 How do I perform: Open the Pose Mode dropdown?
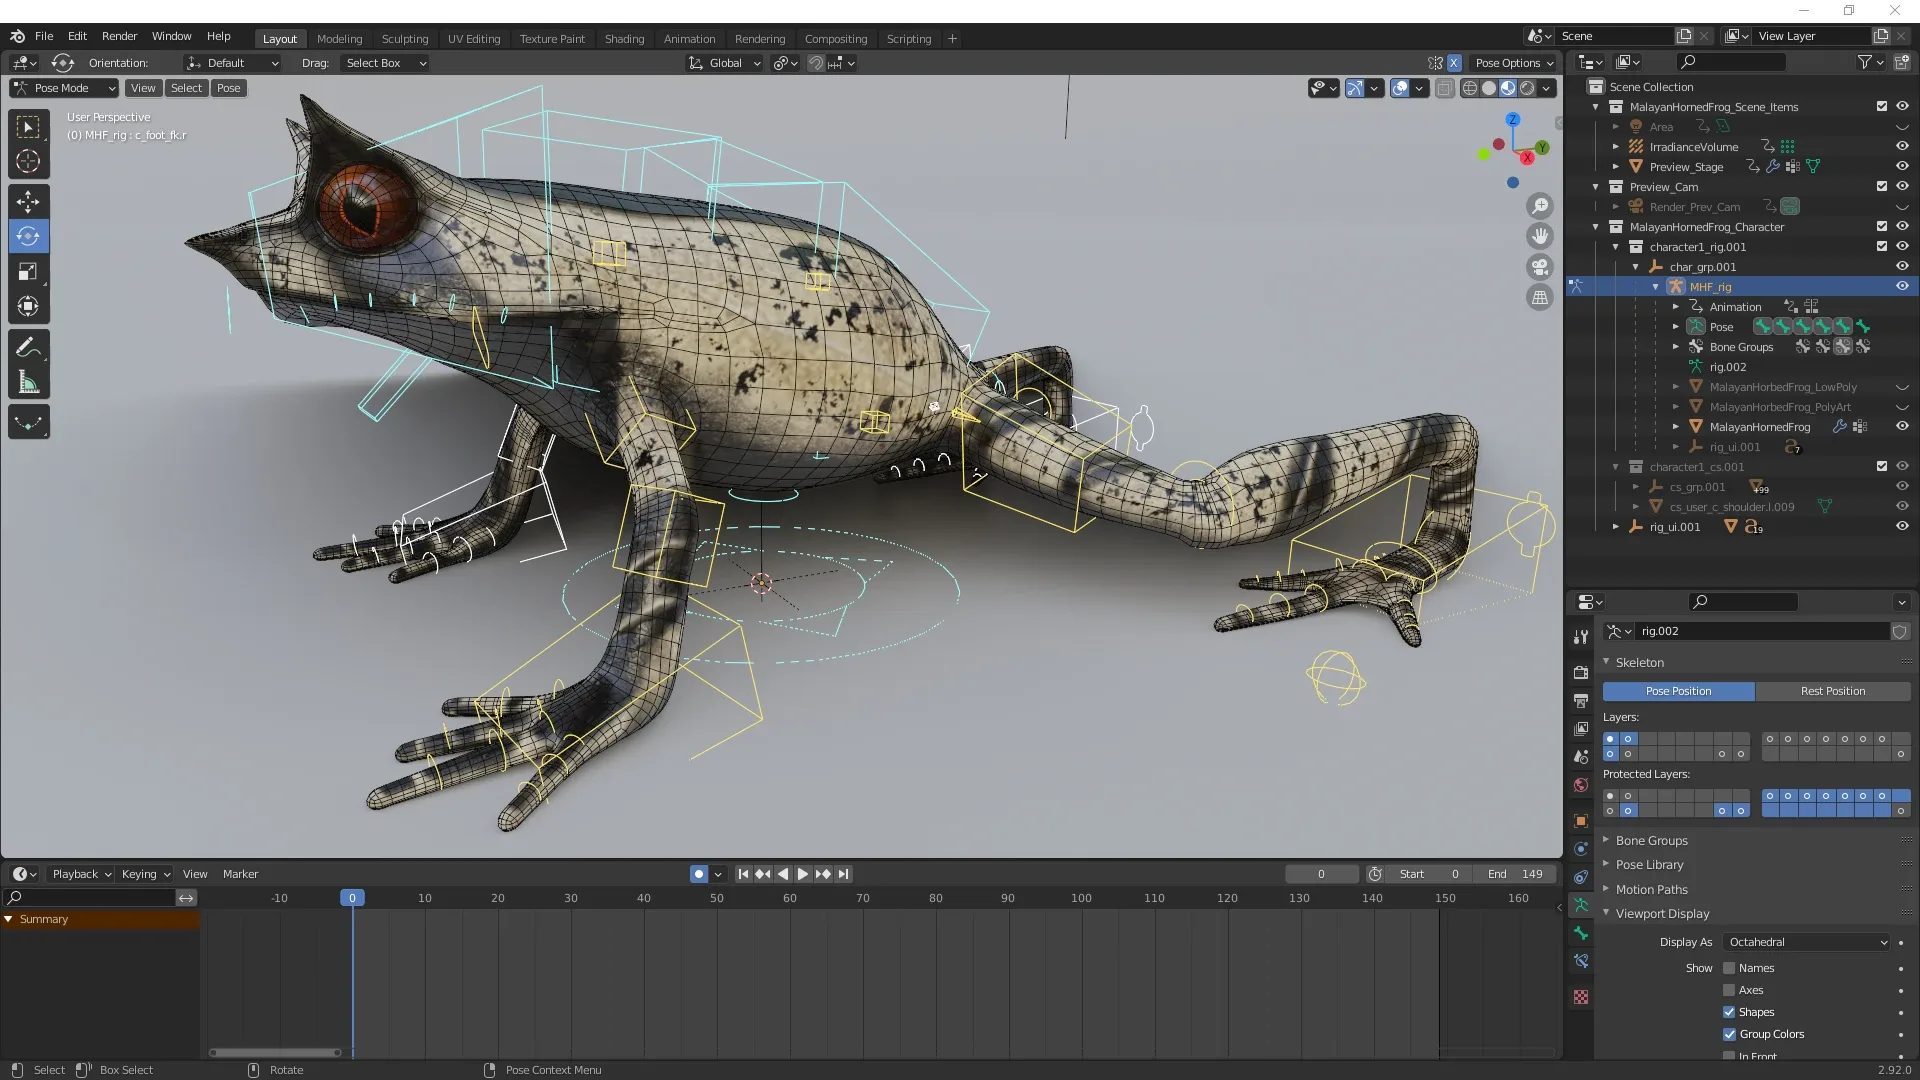[64, 88]
